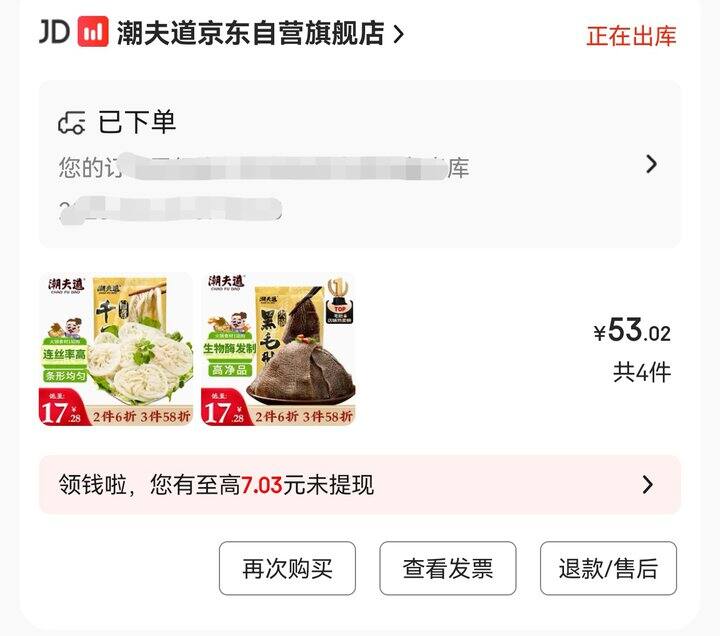Viewport: 720px width, 636px height.
Task: Click chevron next to store name
Action: coord(399,34)
